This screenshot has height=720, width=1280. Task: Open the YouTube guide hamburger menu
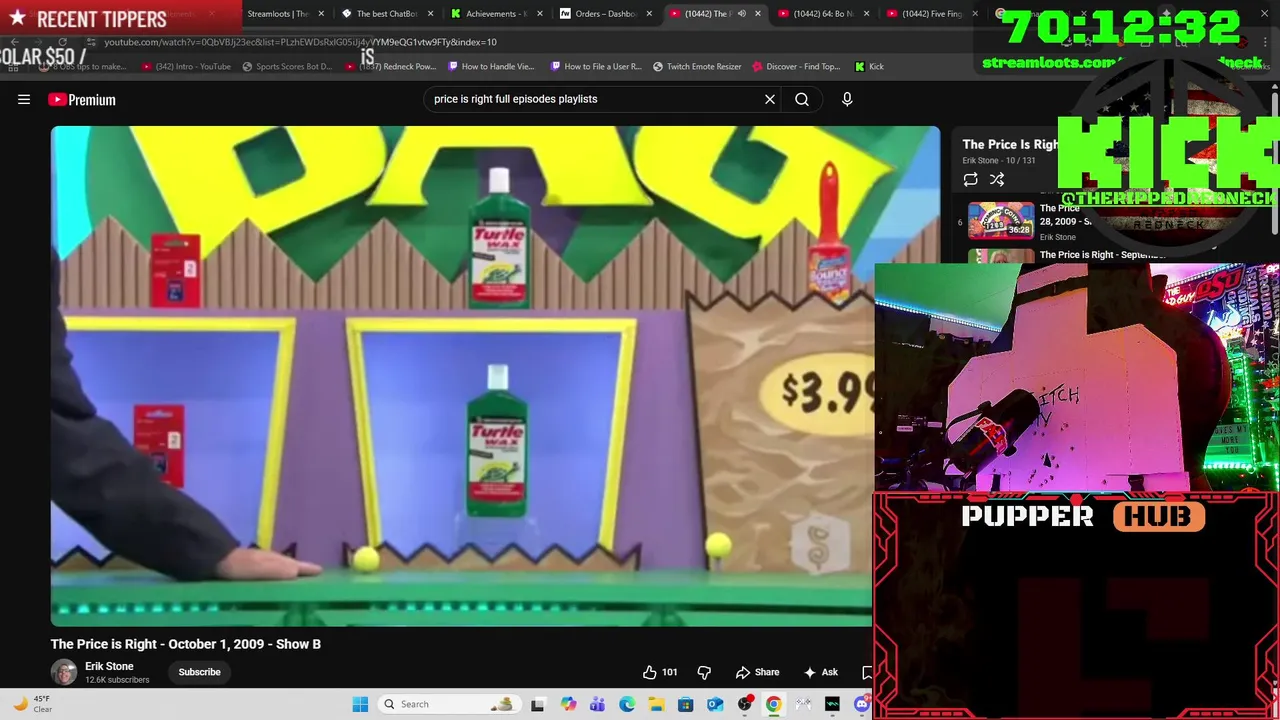(x=24, y=99)
